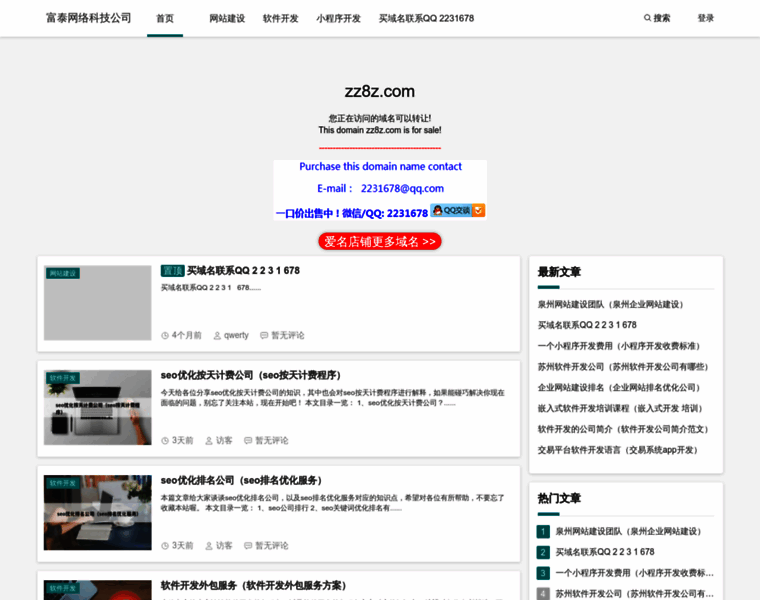This screenshot has height=600, width=760.
Task: Click the number 3 rank badge in 热门文章
Action: (543, 574)
